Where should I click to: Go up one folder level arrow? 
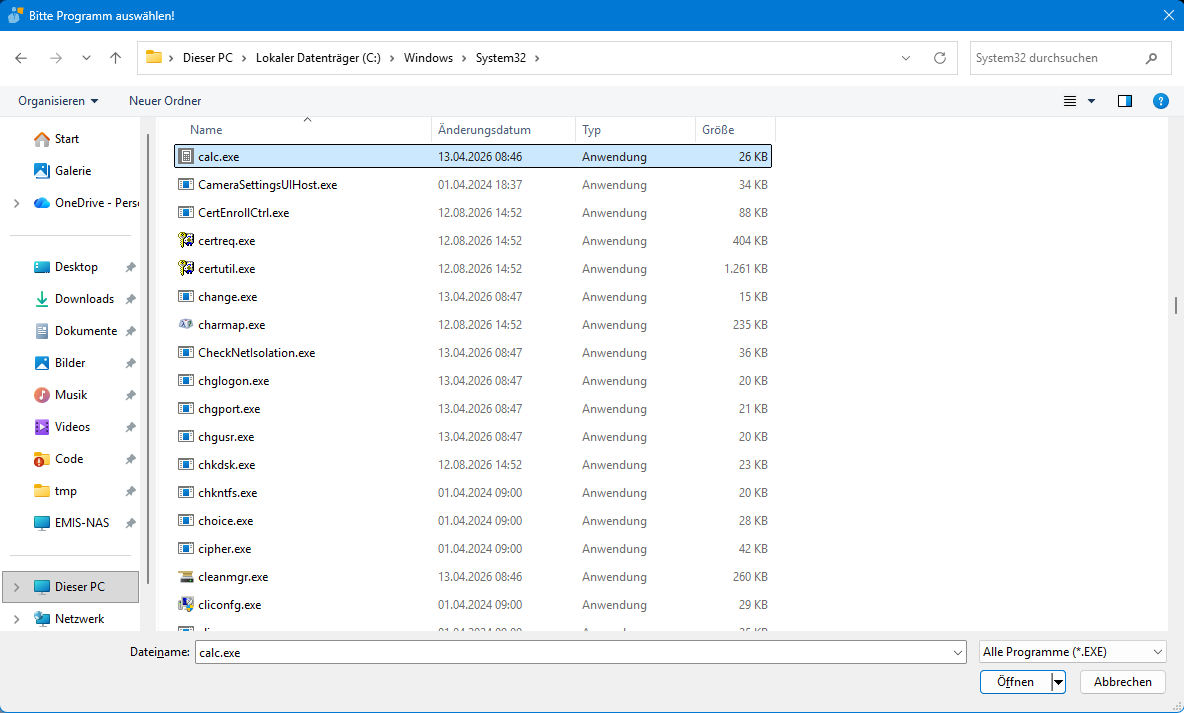coord(116,58)
